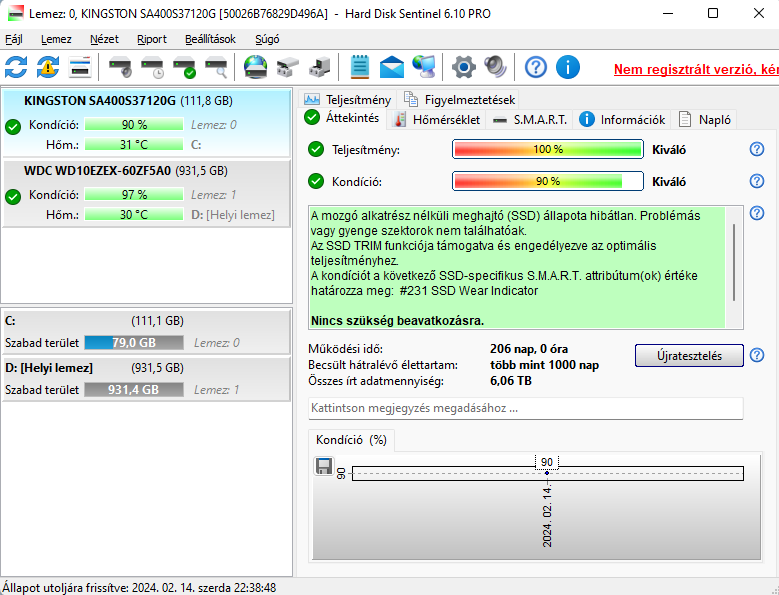Click the 90 data point on the graph
Image resolution: width=779 pixels, height=595 pixels.
[547, 473]
